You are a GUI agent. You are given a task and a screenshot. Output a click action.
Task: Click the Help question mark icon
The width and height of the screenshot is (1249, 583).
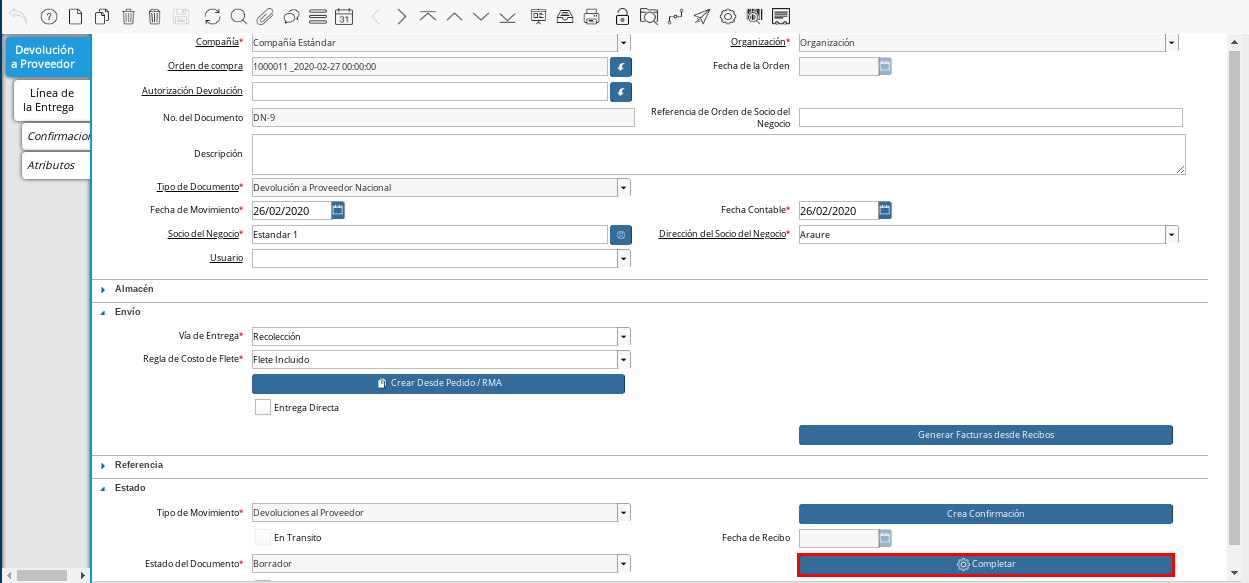point(49,16)
